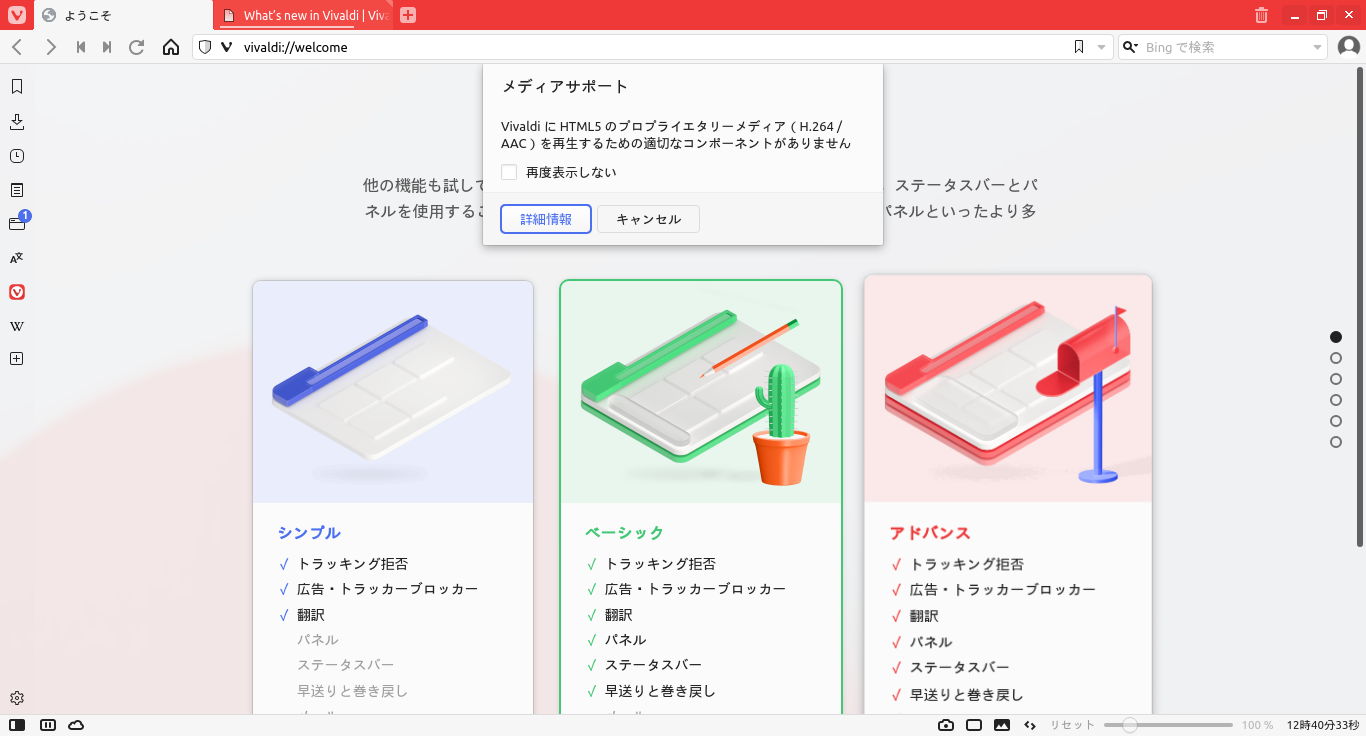Open the History panel
Screen dimensions: 1366x736
click(x=17, y=156)
